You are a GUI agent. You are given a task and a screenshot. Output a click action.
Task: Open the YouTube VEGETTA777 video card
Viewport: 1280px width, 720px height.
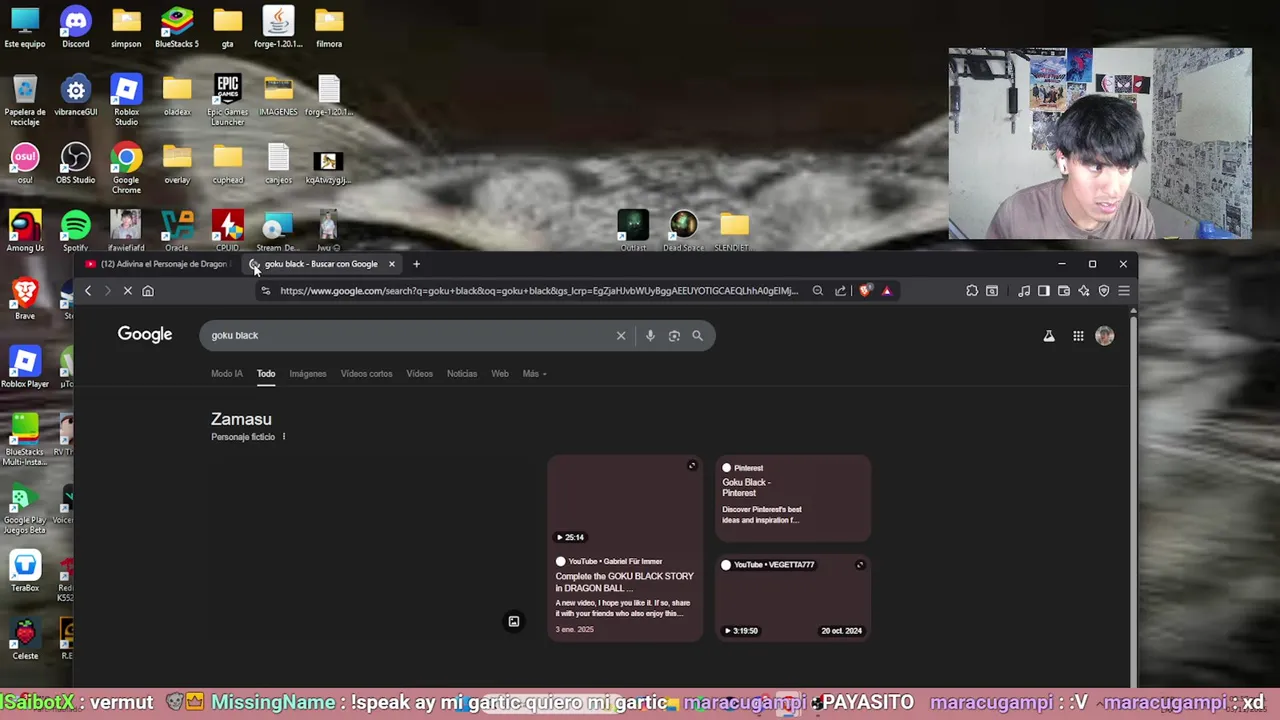793,598
